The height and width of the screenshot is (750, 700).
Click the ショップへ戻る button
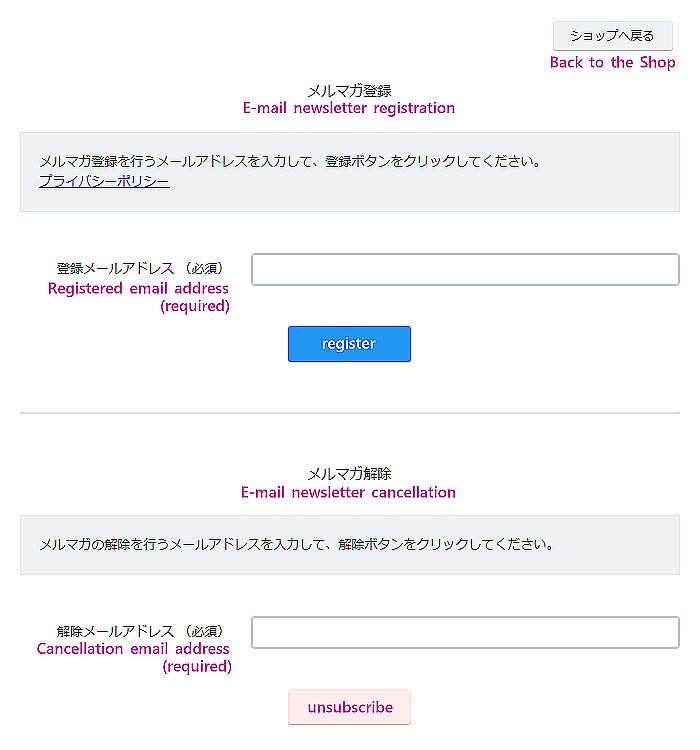point(612,36)
